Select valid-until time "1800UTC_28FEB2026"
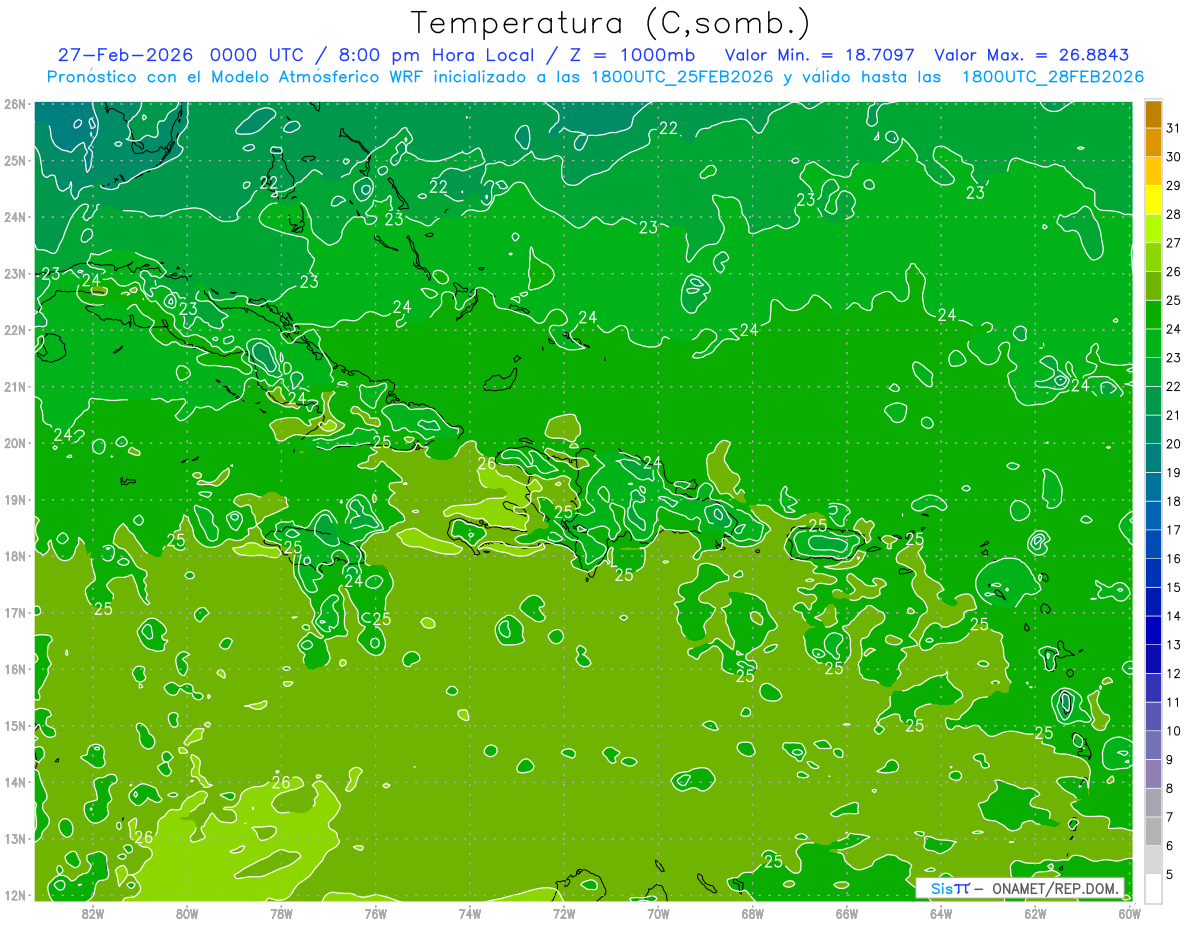The image size is (1200, 927). coord(1053,77)
